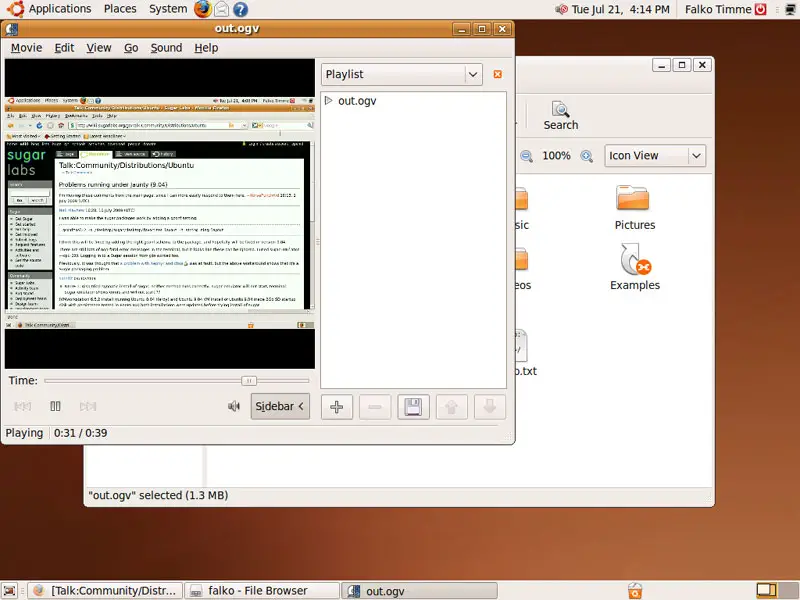800x600 pixels.
Task: Launch Firefox from the top panel
Action: [x=203, y=9]
